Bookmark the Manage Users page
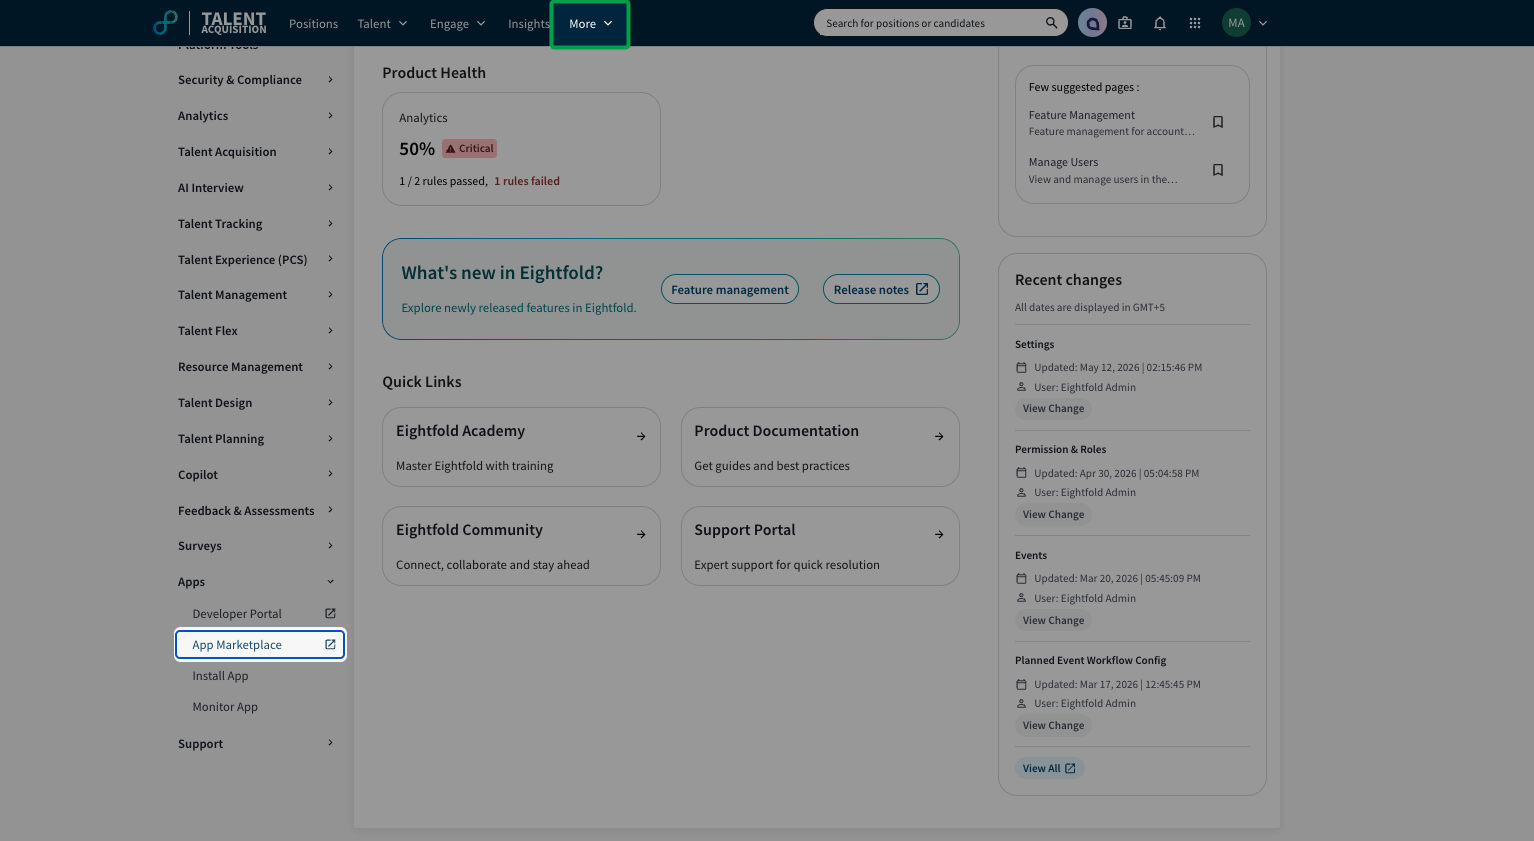The height and width of the screenshot is (841, 1534). click(x=1218, y=170)
